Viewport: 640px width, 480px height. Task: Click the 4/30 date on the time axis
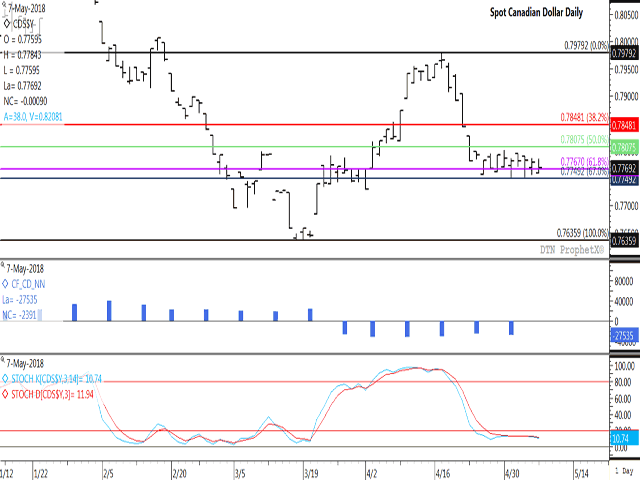coord(512,473)
